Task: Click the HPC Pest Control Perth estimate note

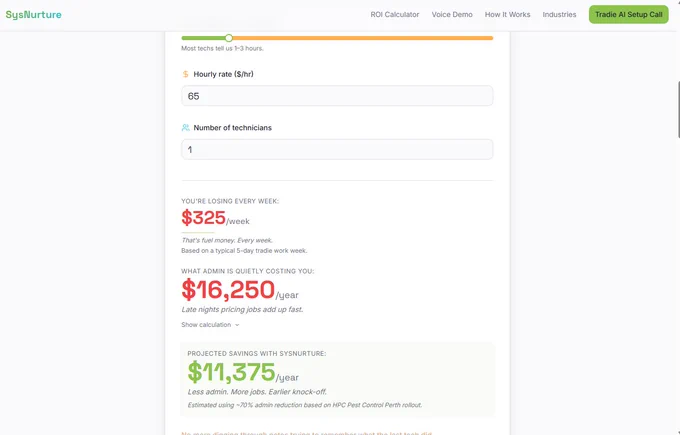Action: [304, 405]
